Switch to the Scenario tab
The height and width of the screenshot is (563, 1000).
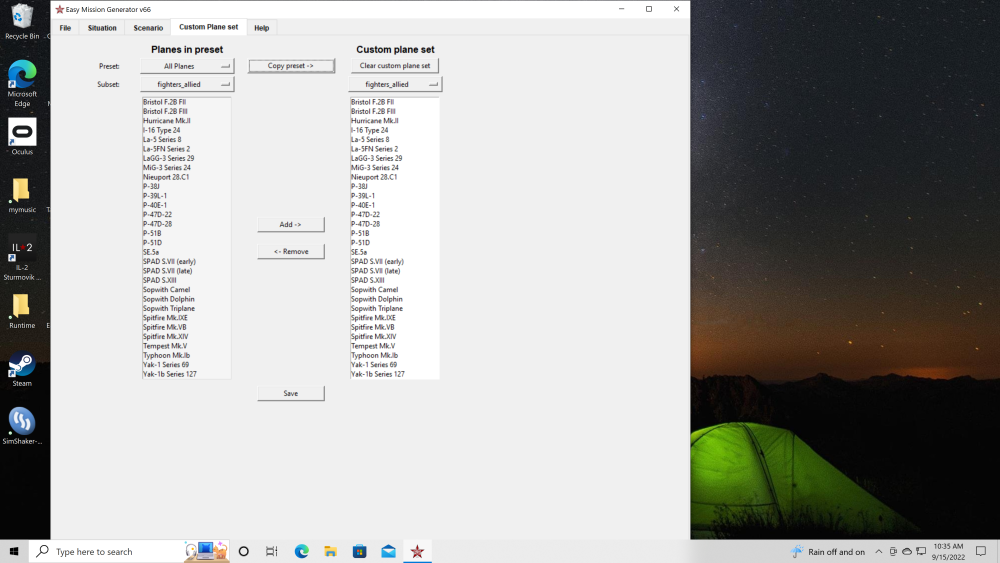(x=148, y=28)
